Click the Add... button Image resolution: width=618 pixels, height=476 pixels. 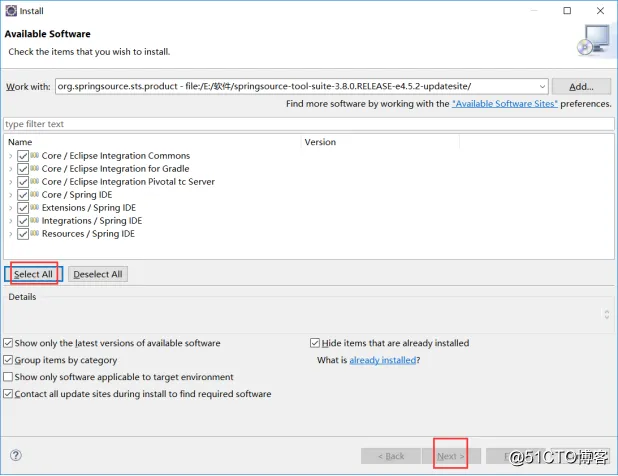pos(581,86)
